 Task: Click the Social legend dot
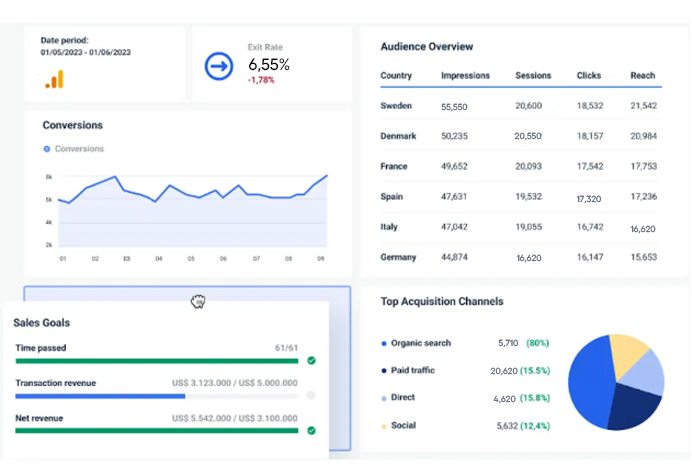pyautogui.click(x=384, y=426)
